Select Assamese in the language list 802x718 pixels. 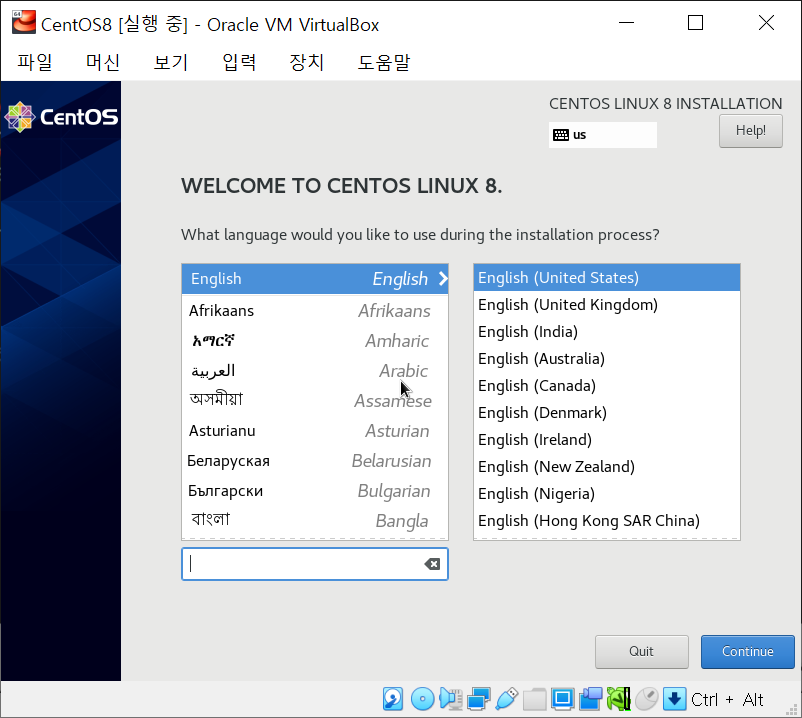click(x=315, y=400)
